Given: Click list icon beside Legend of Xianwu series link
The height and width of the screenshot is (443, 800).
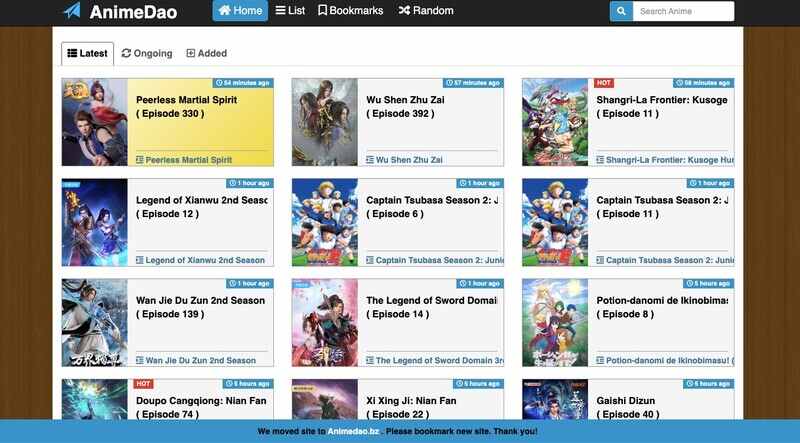Looking at the screenshot, I should point(139,260).
